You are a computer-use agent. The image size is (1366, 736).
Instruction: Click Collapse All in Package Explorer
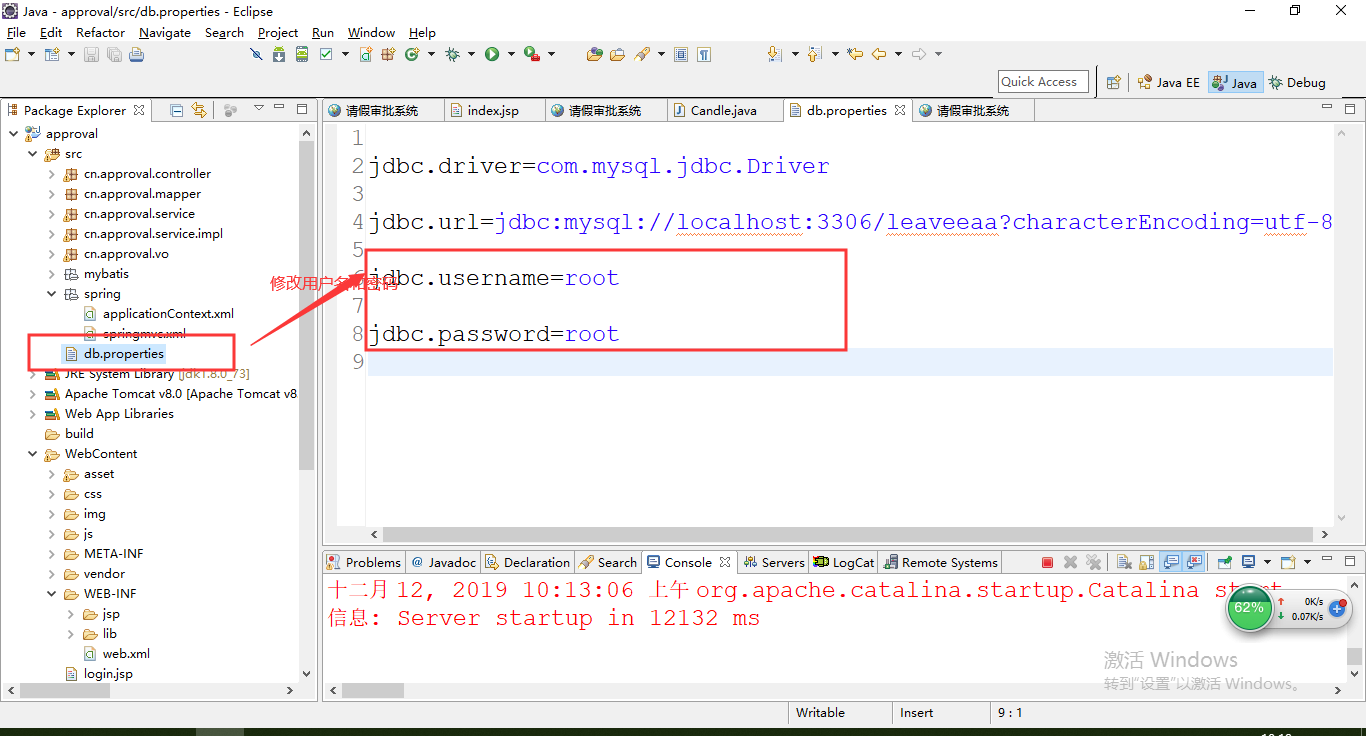(177, 110)
